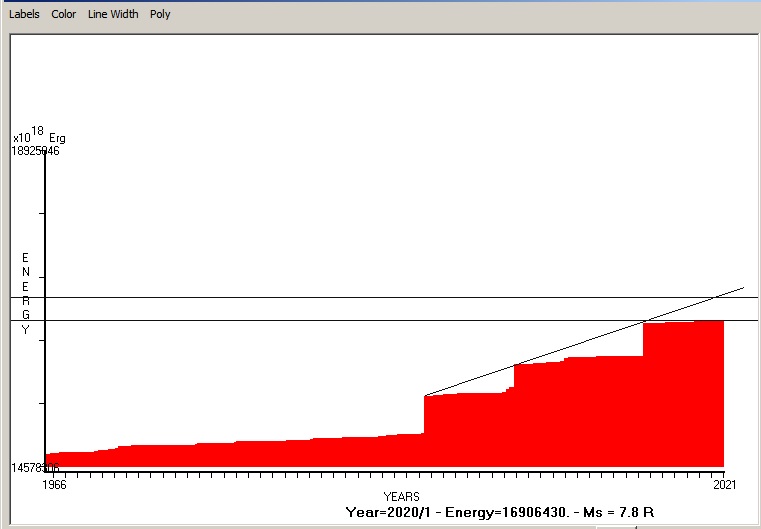The image size is (761, 529).
Task: Click the tallest red step near 2021
Action: [682, 395]
